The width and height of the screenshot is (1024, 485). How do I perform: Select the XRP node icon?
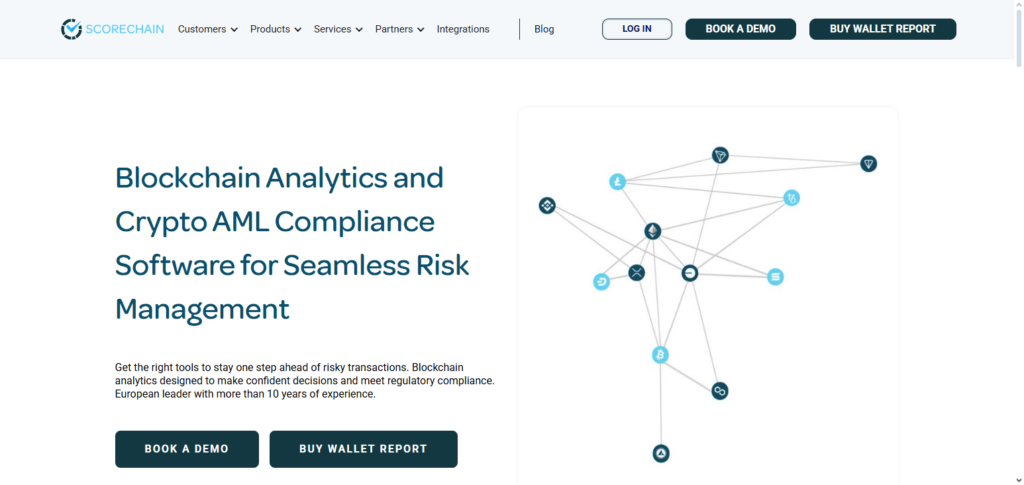pos(637,272)
